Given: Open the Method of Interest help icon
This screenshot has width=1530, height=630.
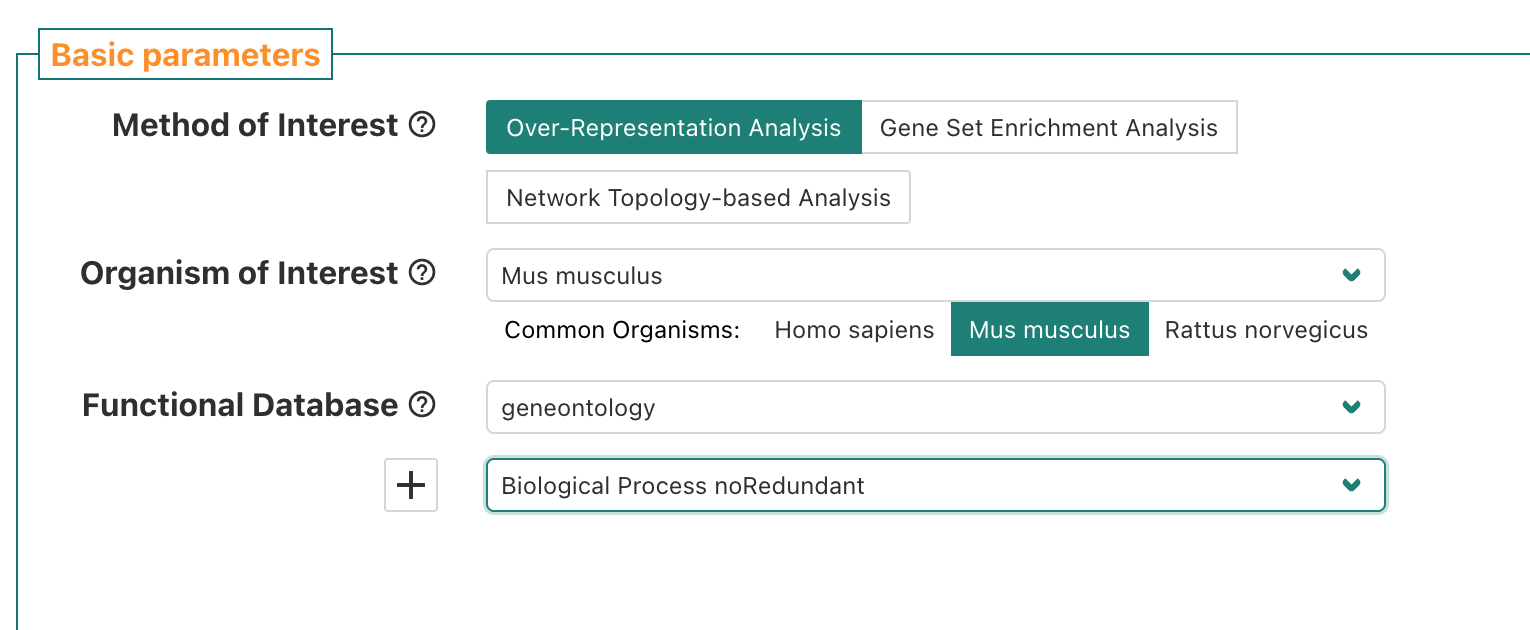Looking at the screenshot, I should tap(423, 126).
